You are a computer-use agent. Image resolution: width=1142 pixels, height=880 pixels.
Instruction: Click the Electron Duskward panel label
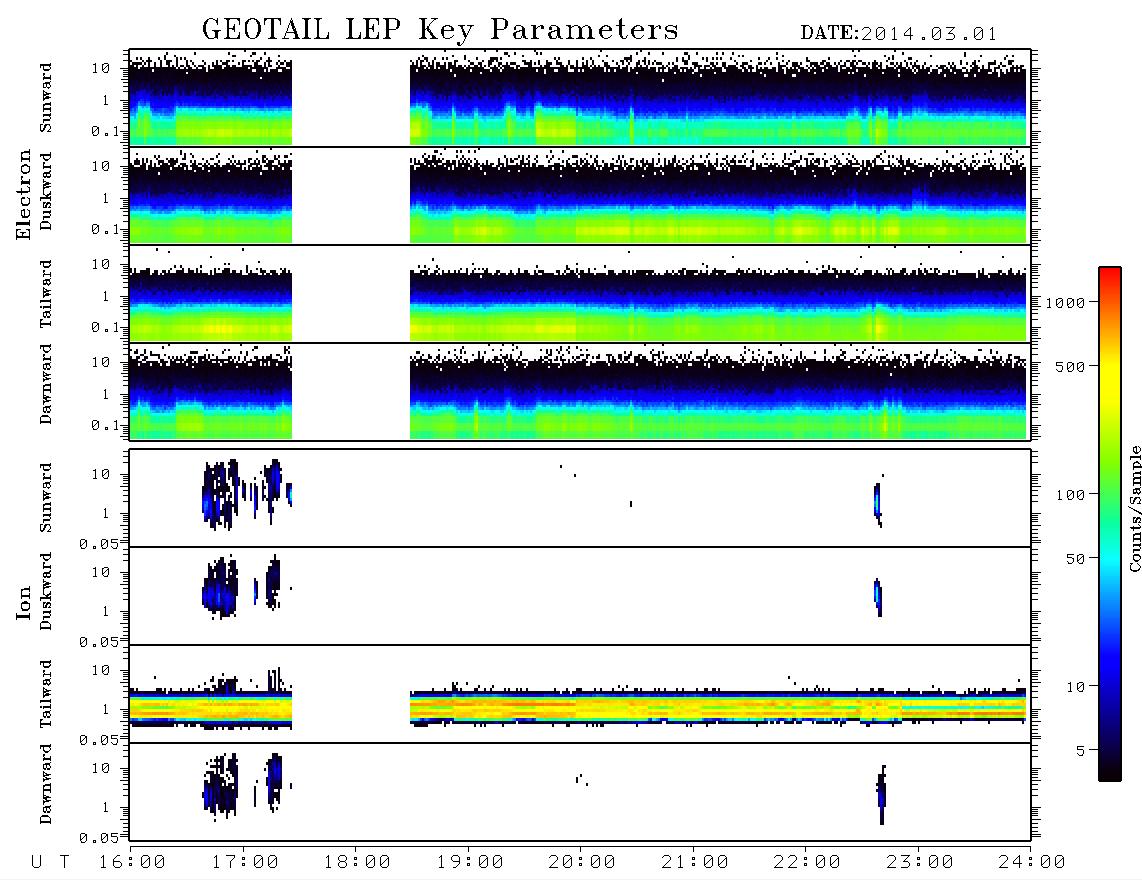tap(46, 191)
